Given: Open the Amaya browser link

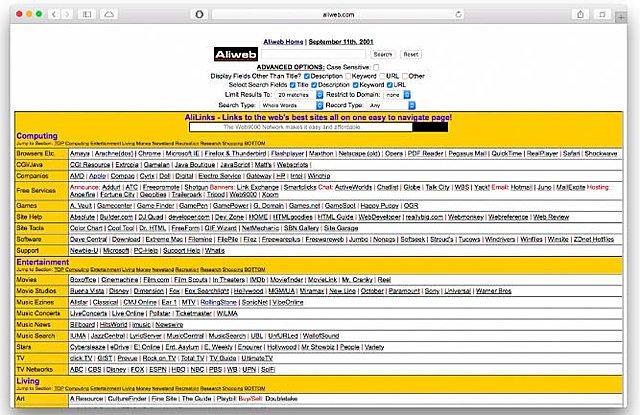Looking at the screenshot, I should (x=80, y=153).
